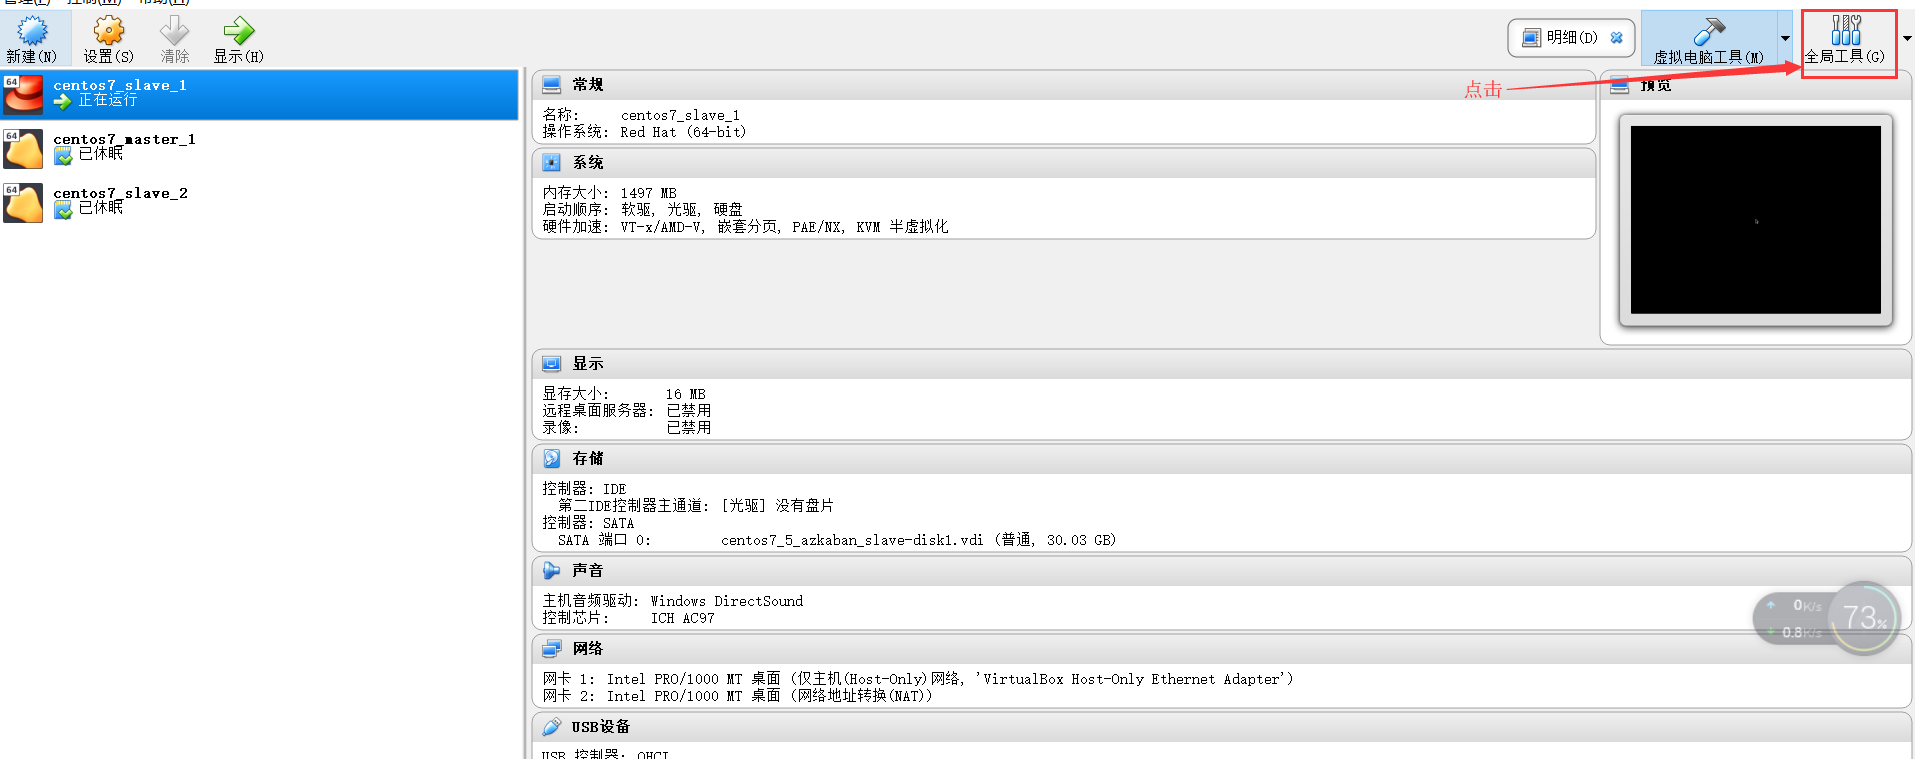Click the 0.8K/s network speed readout
The image size is (1915, 759).
1801,633
